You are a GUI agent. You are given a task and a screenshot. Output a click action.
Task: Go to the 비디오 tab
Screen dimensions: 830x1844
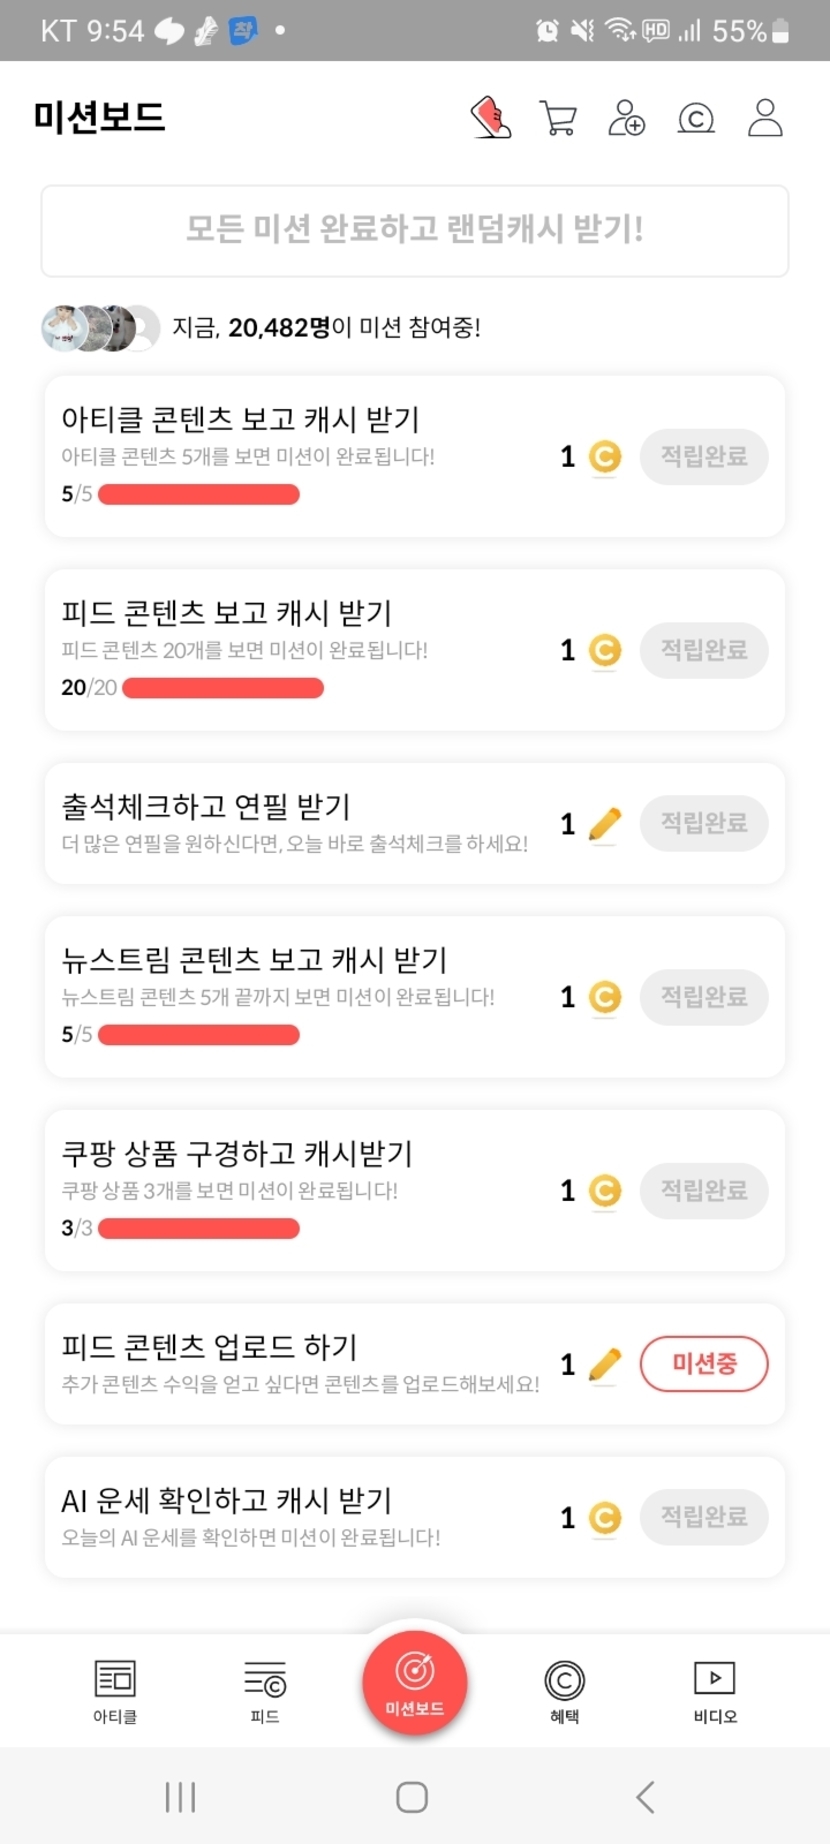[715, 1690]
